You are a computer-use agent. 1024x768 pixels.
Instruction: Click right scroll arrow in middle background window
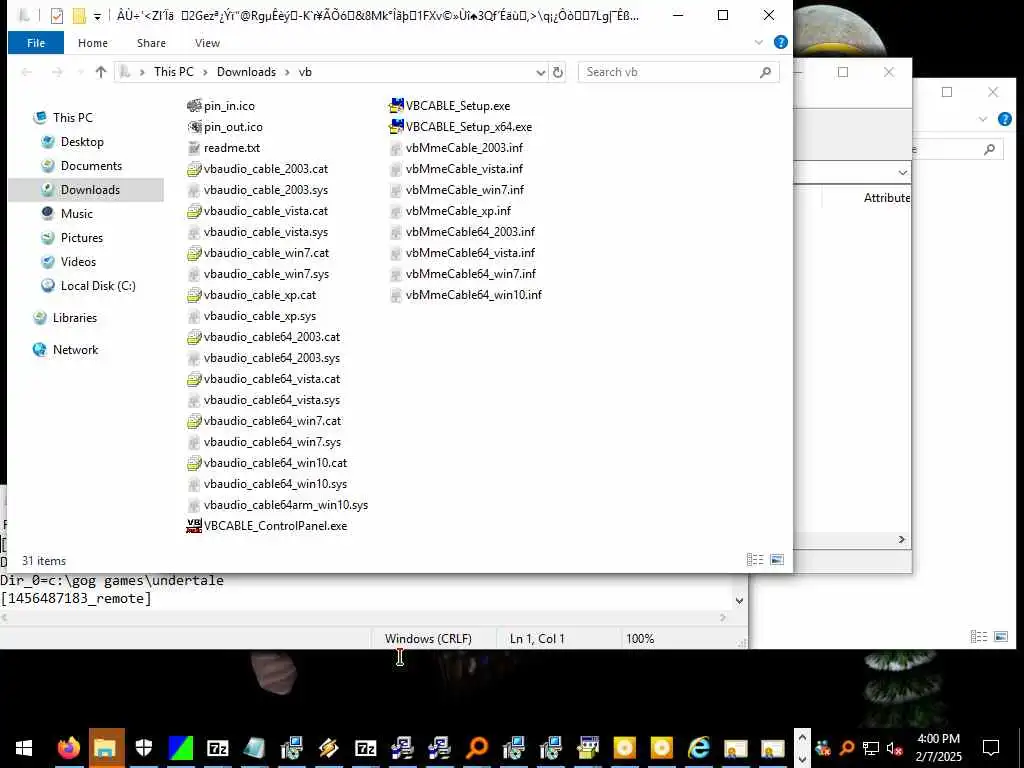click(x=902, y=539)
